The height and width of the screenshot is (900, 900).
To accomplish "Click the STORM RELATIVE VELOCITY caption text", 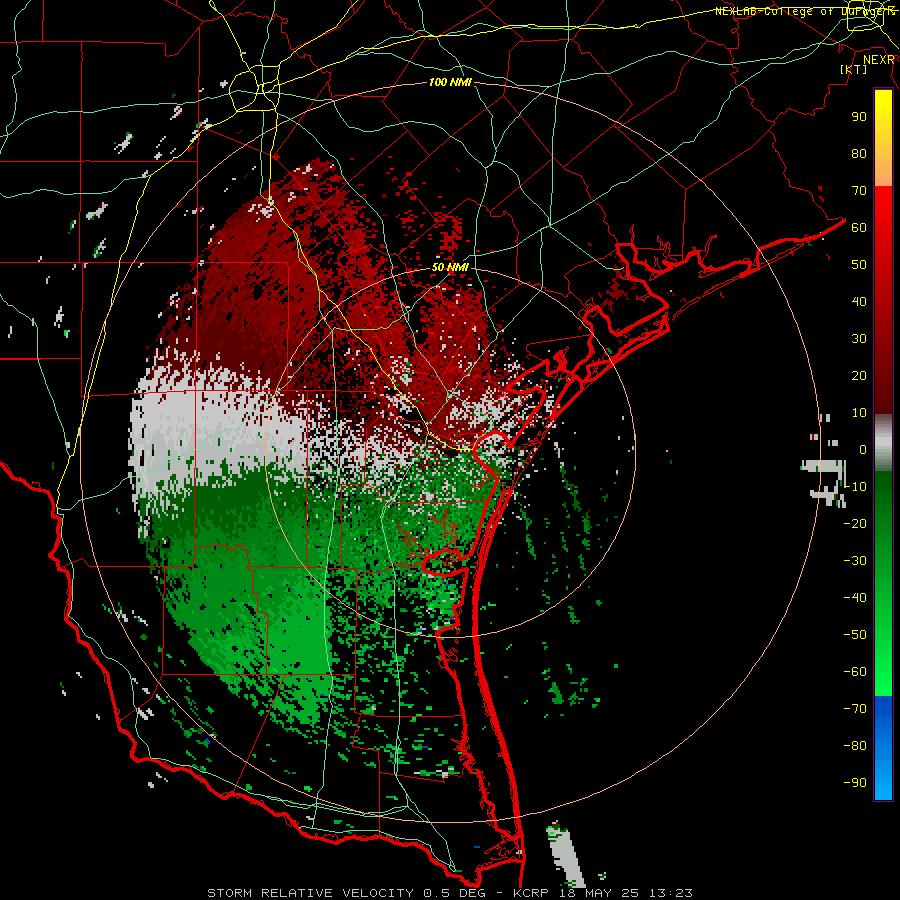I will 310,893.
